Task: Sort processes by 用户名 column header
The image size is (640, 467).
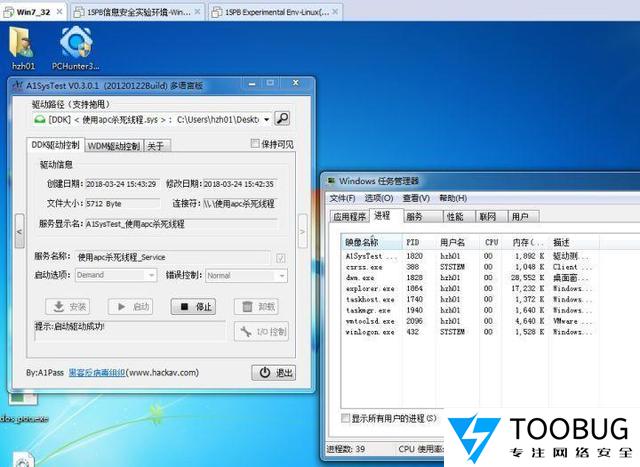Action: pos(458,242)
